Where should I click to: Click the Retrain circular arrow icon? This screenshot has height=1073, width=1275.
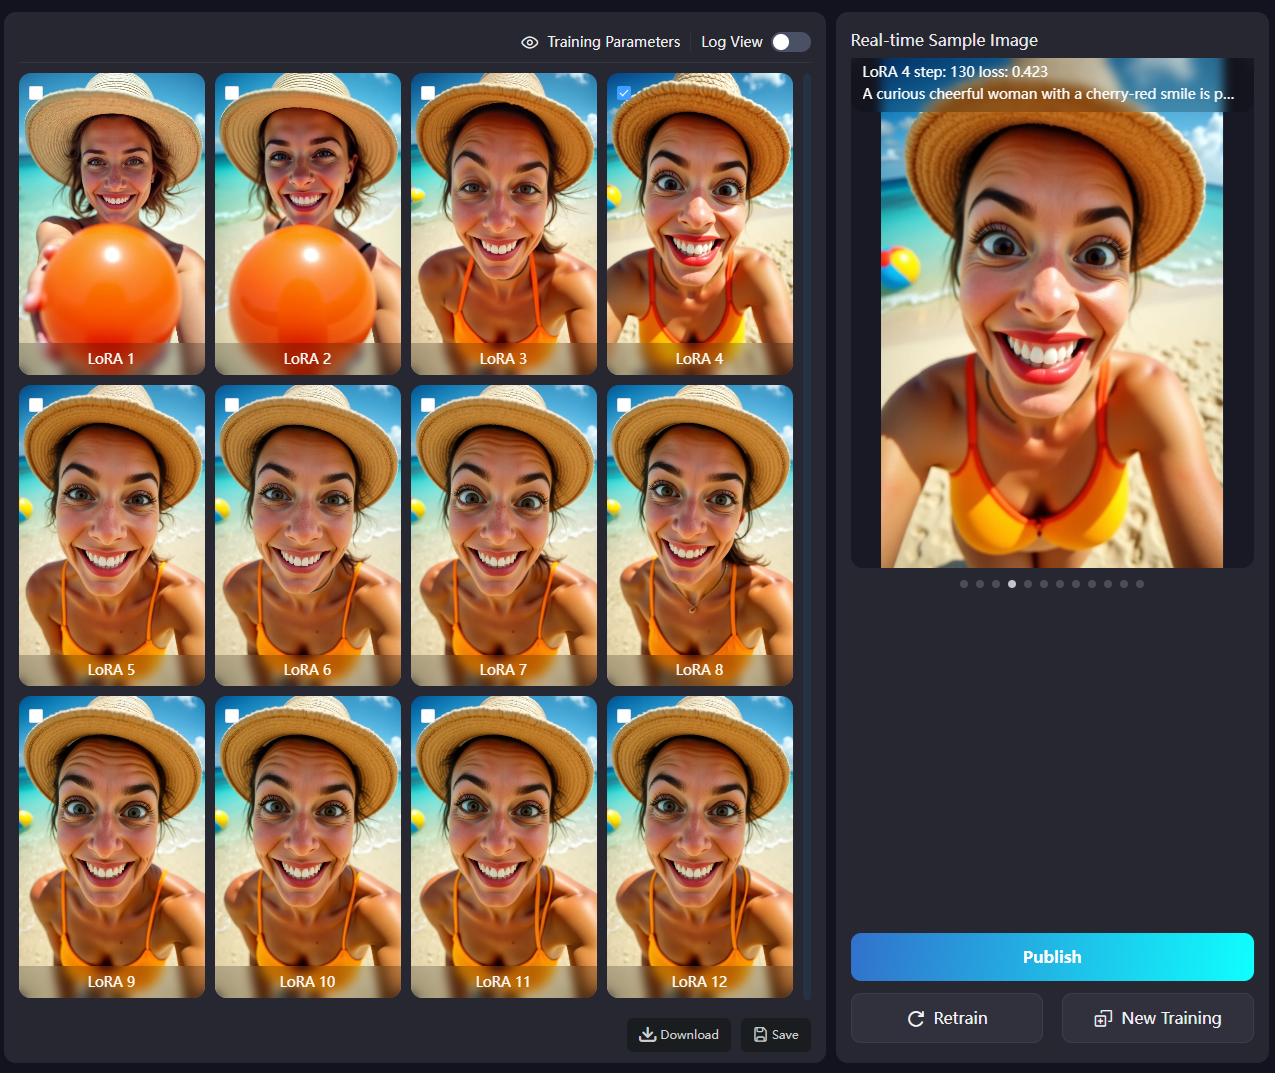(915, 1018)
